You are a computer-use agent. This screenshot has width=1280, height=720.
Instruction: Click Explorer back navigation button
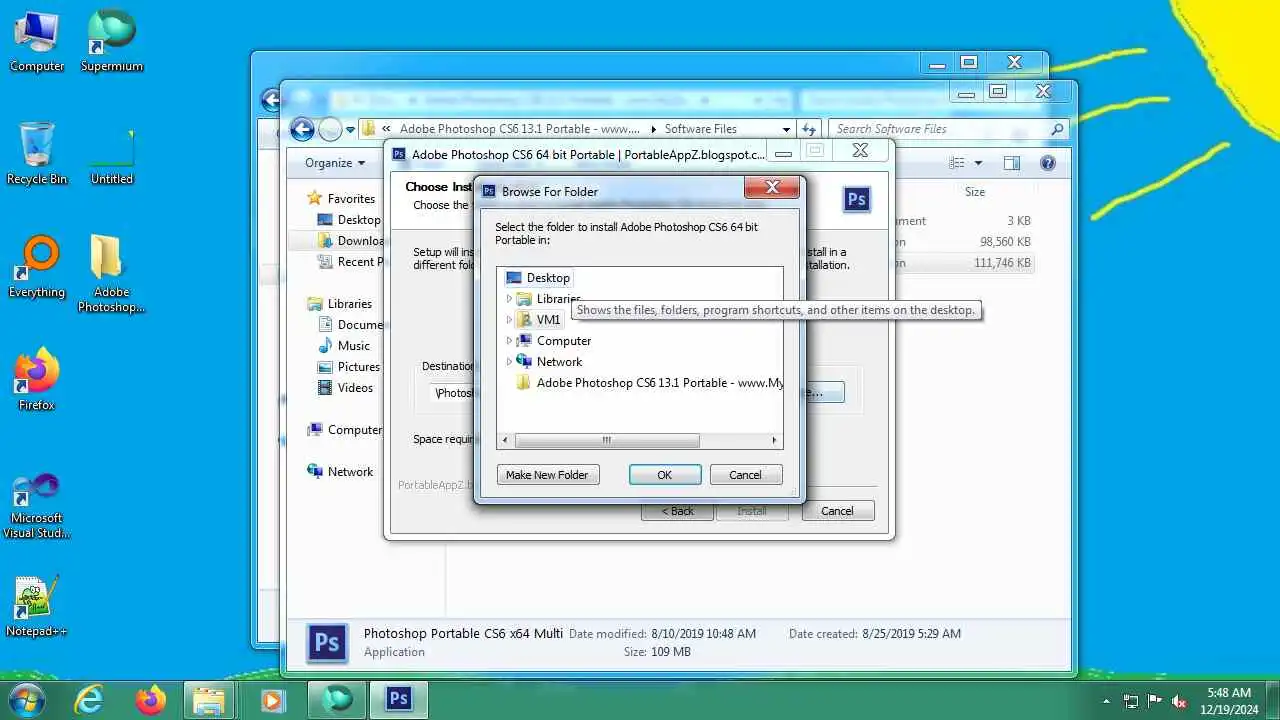click(302, 129)
